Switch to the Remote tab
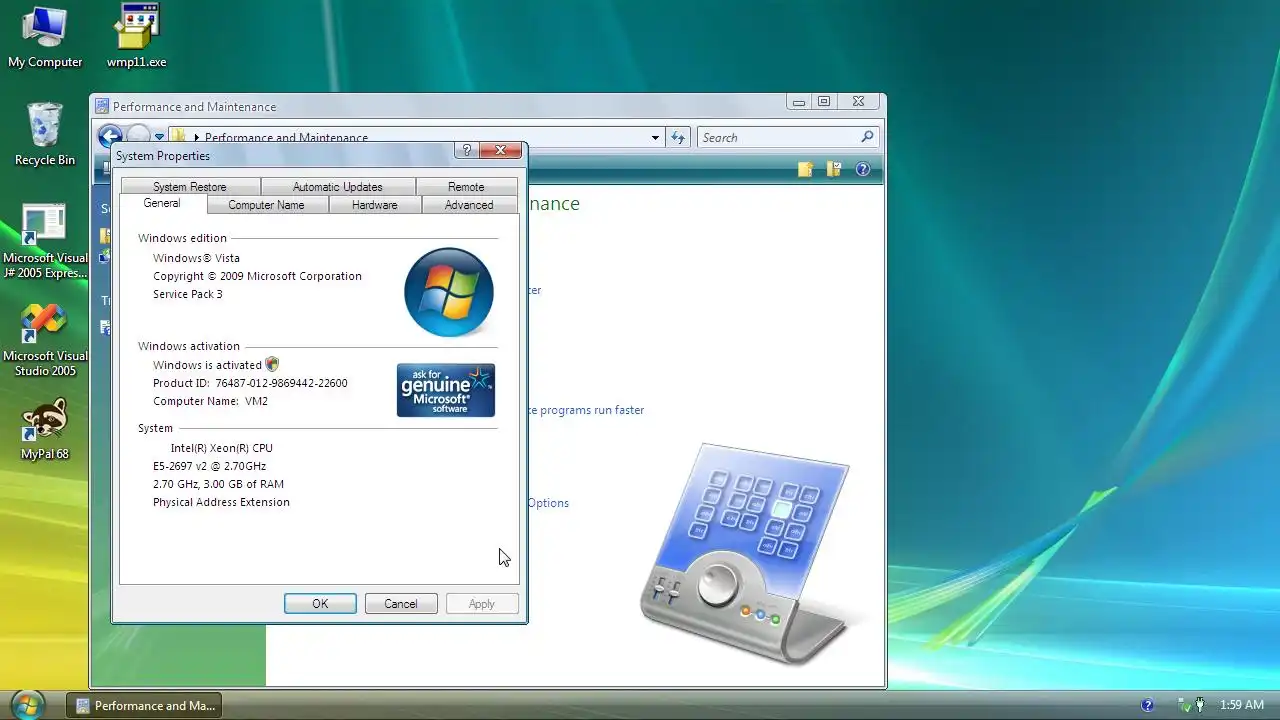This screenshot has width=1280, height=720. [466, 187]
